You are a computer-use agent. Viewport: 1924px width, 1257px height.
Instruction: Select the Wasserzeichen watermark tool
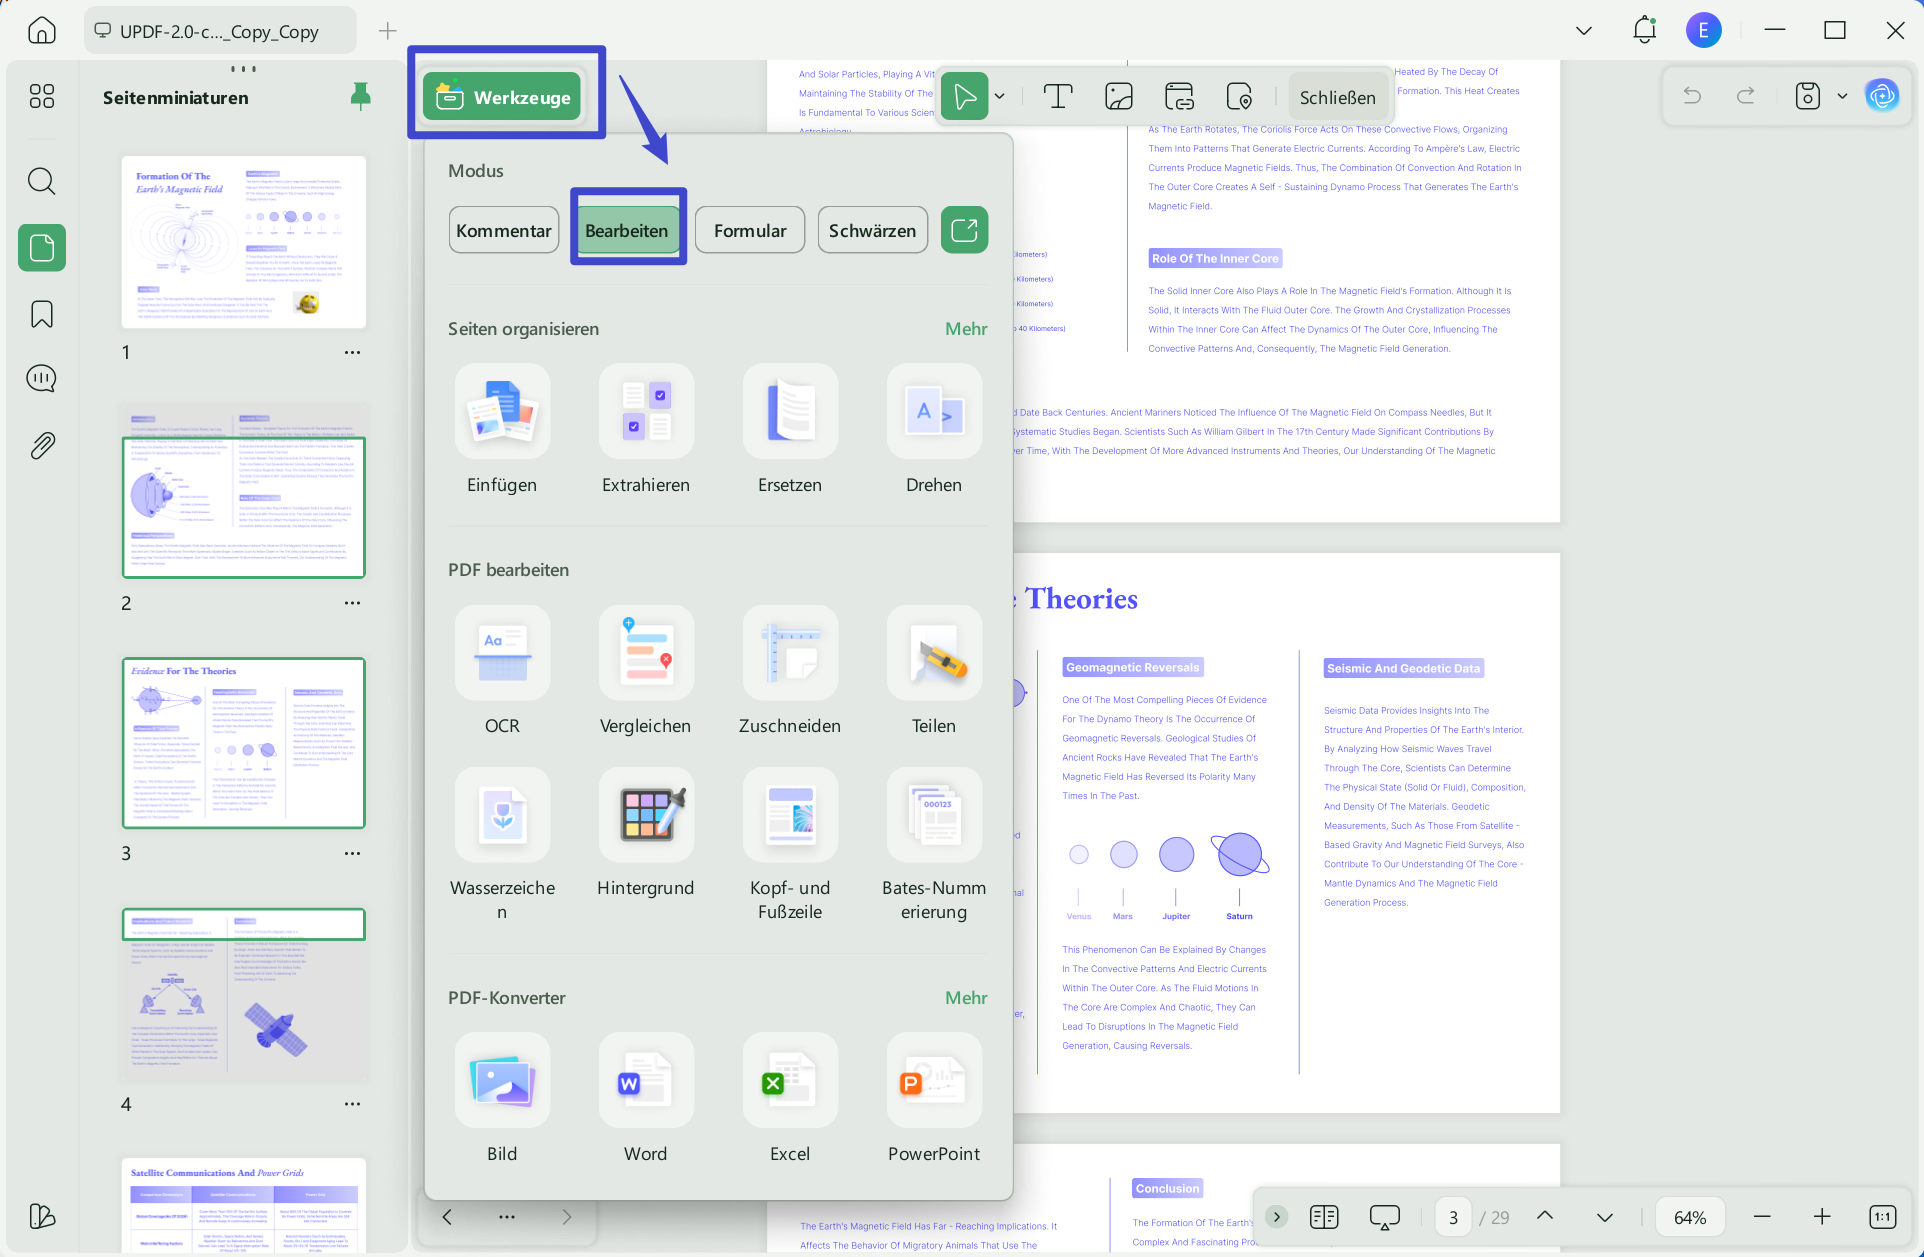tap(502, 815)
